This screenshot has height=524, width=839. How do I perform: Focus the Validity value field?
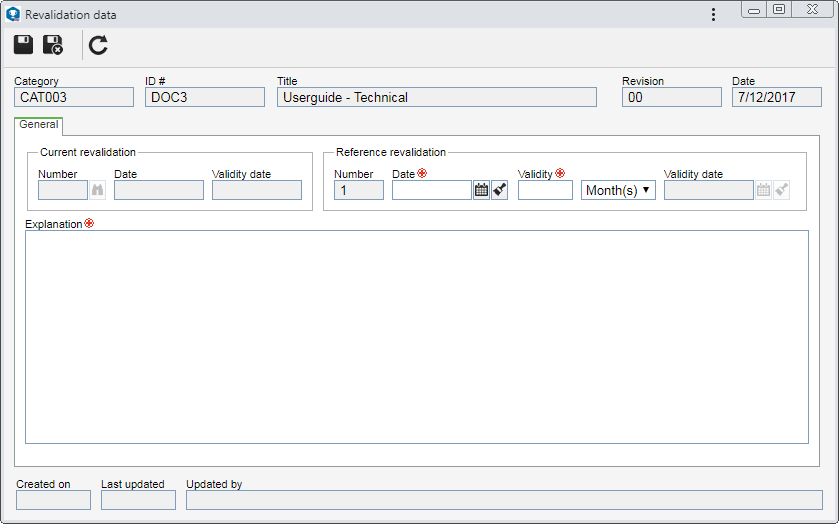(x=545, y=190)
